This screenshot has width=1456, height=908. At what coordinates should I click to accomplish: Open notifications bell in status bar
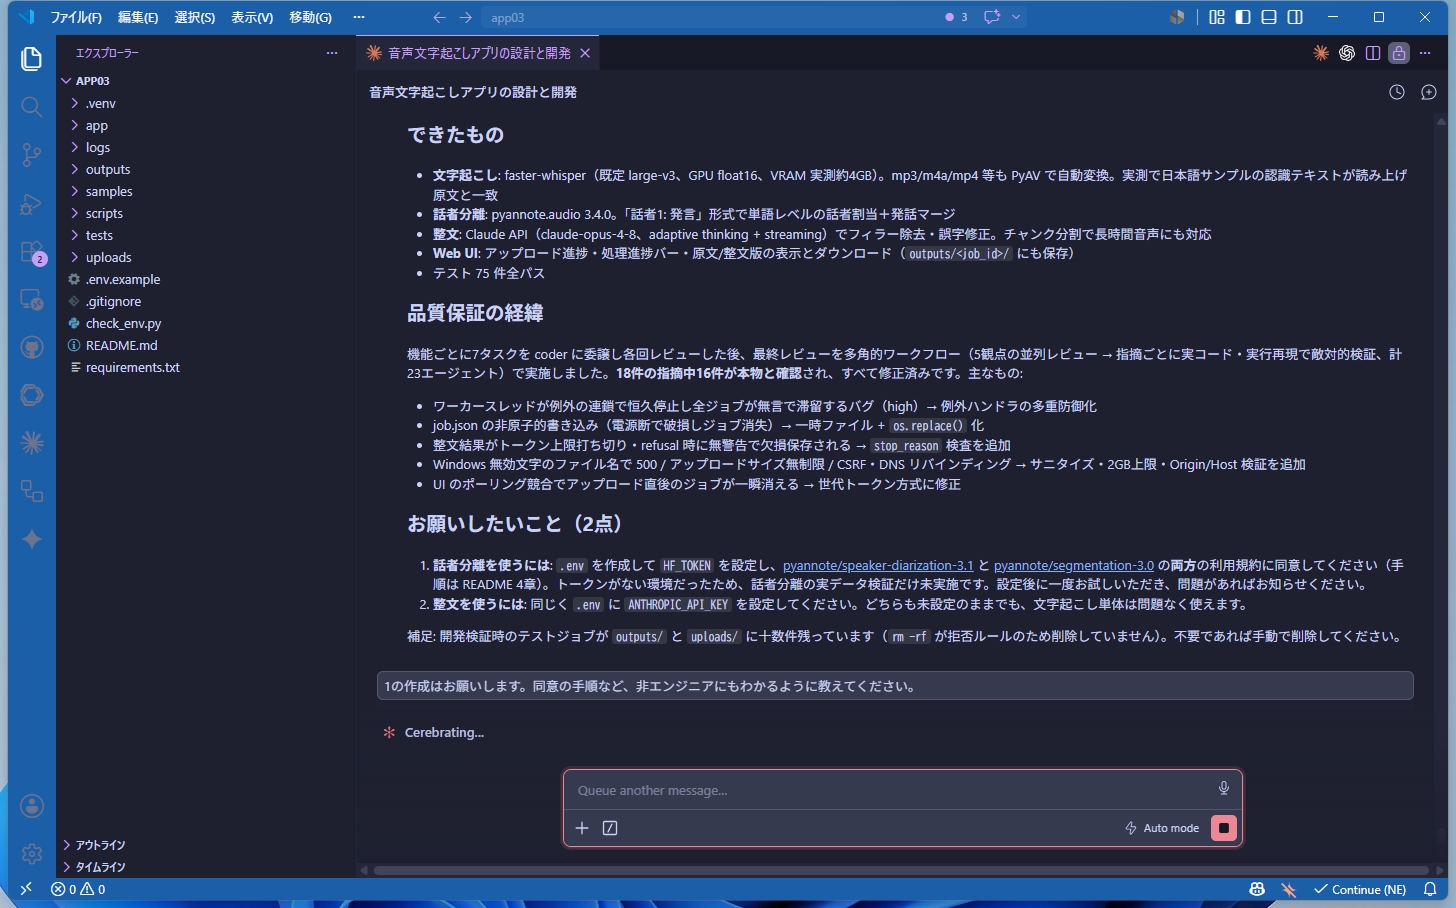pos(1430,889)
